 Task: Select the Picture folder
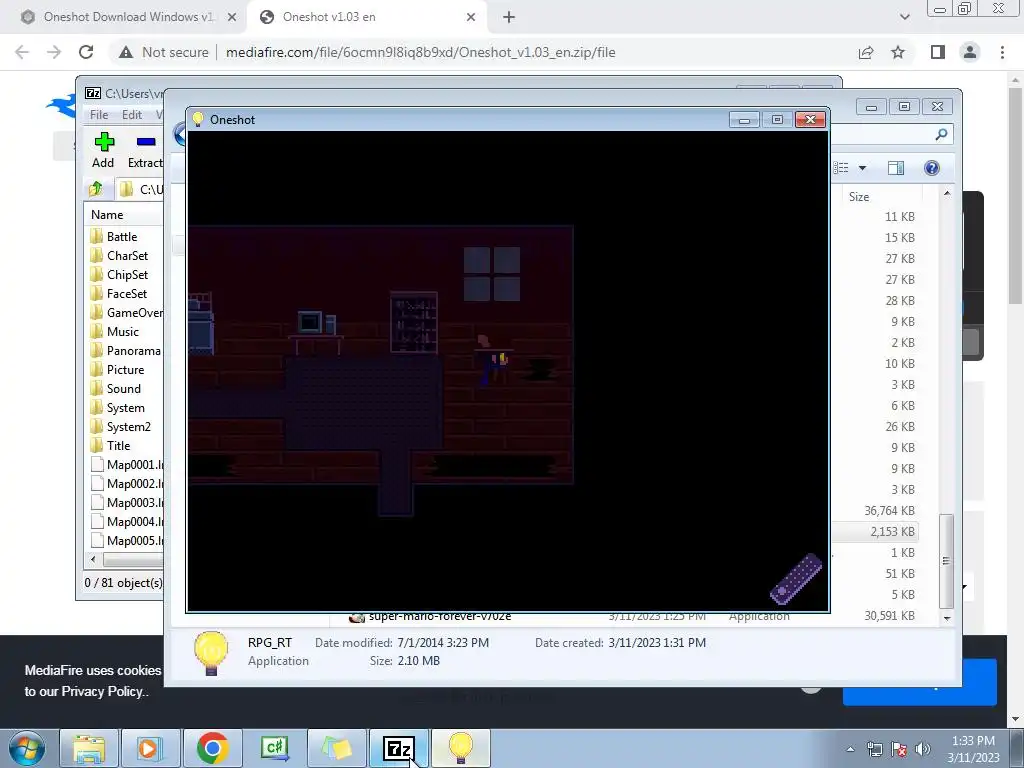pyautogui.click(x=125, y=369)
